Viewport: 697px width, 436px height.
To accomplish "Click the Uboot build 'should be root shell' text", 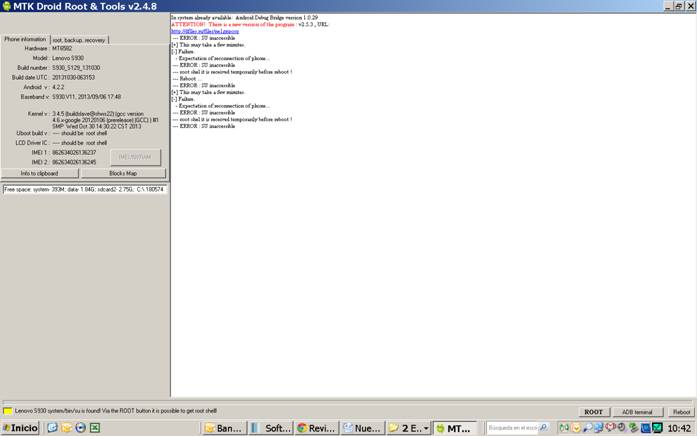I will [80, 133].
